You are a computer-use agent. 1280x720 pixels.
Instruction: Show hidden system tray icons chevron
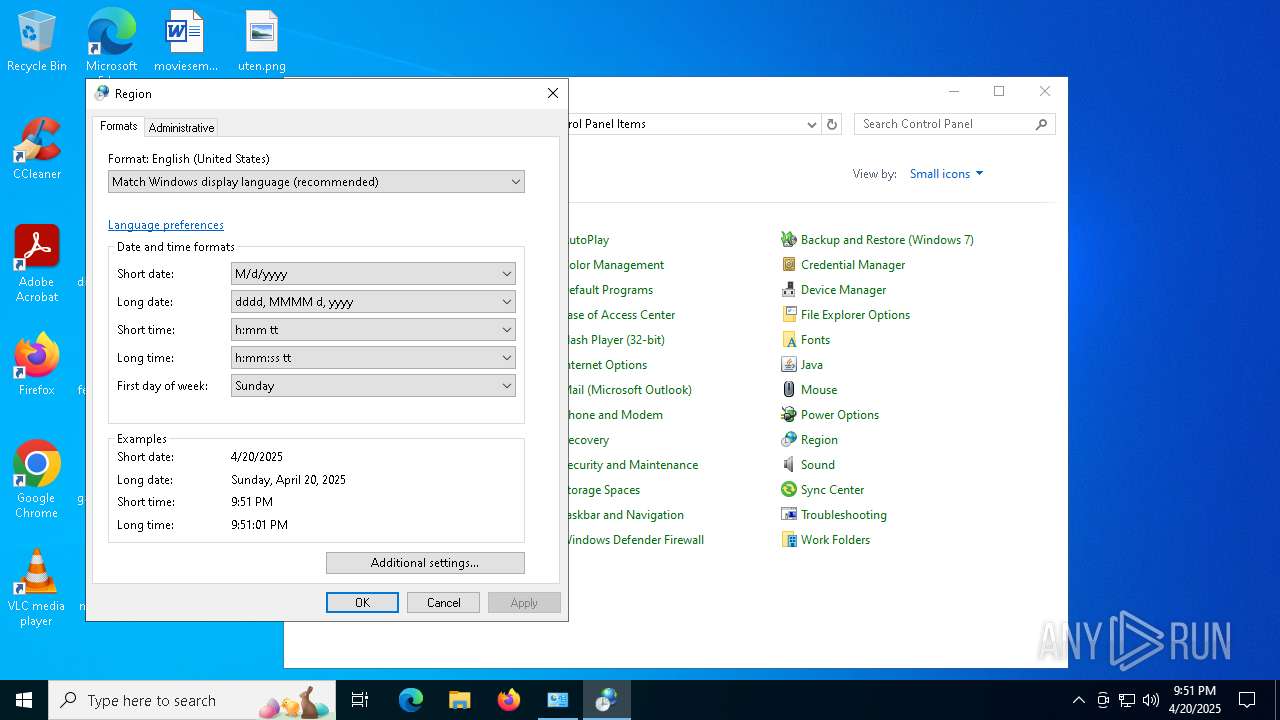[1078, 700]
